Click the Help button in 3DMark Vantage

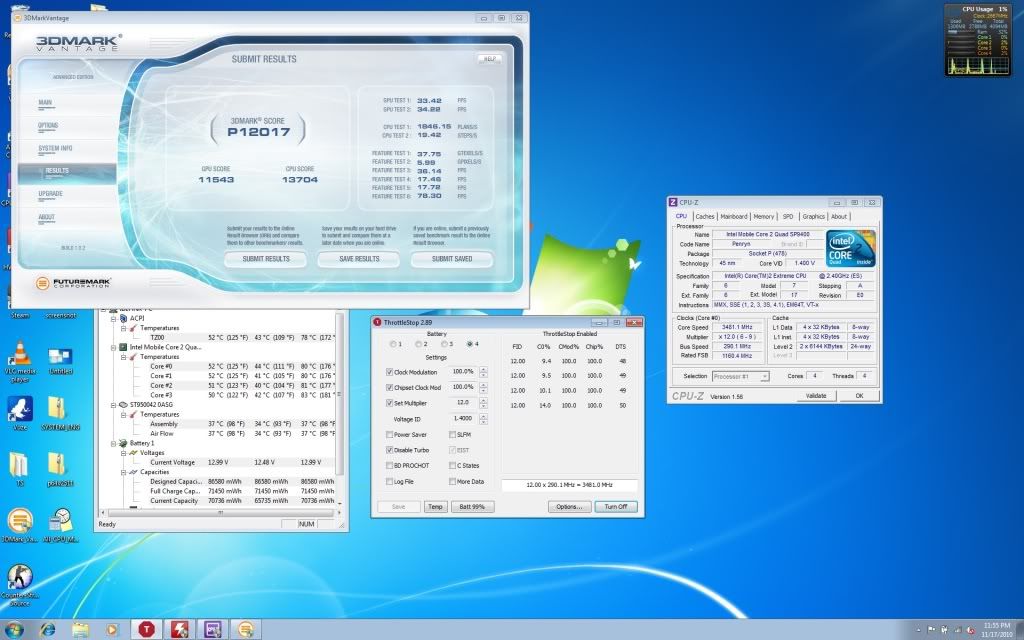tap(490, 59)
